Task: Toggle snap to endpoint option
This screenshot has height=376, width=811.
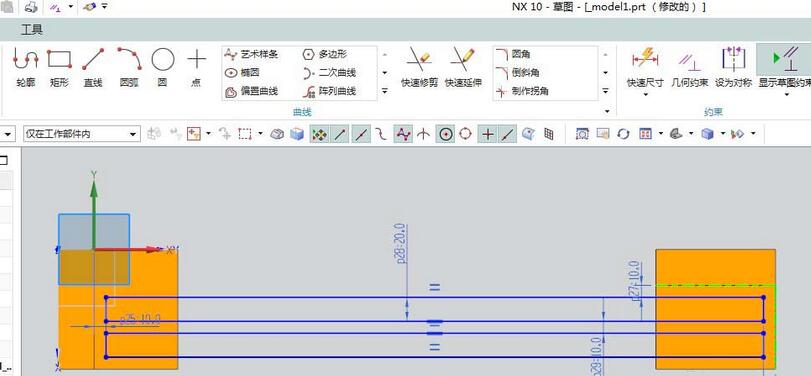Action: [340, 134]
